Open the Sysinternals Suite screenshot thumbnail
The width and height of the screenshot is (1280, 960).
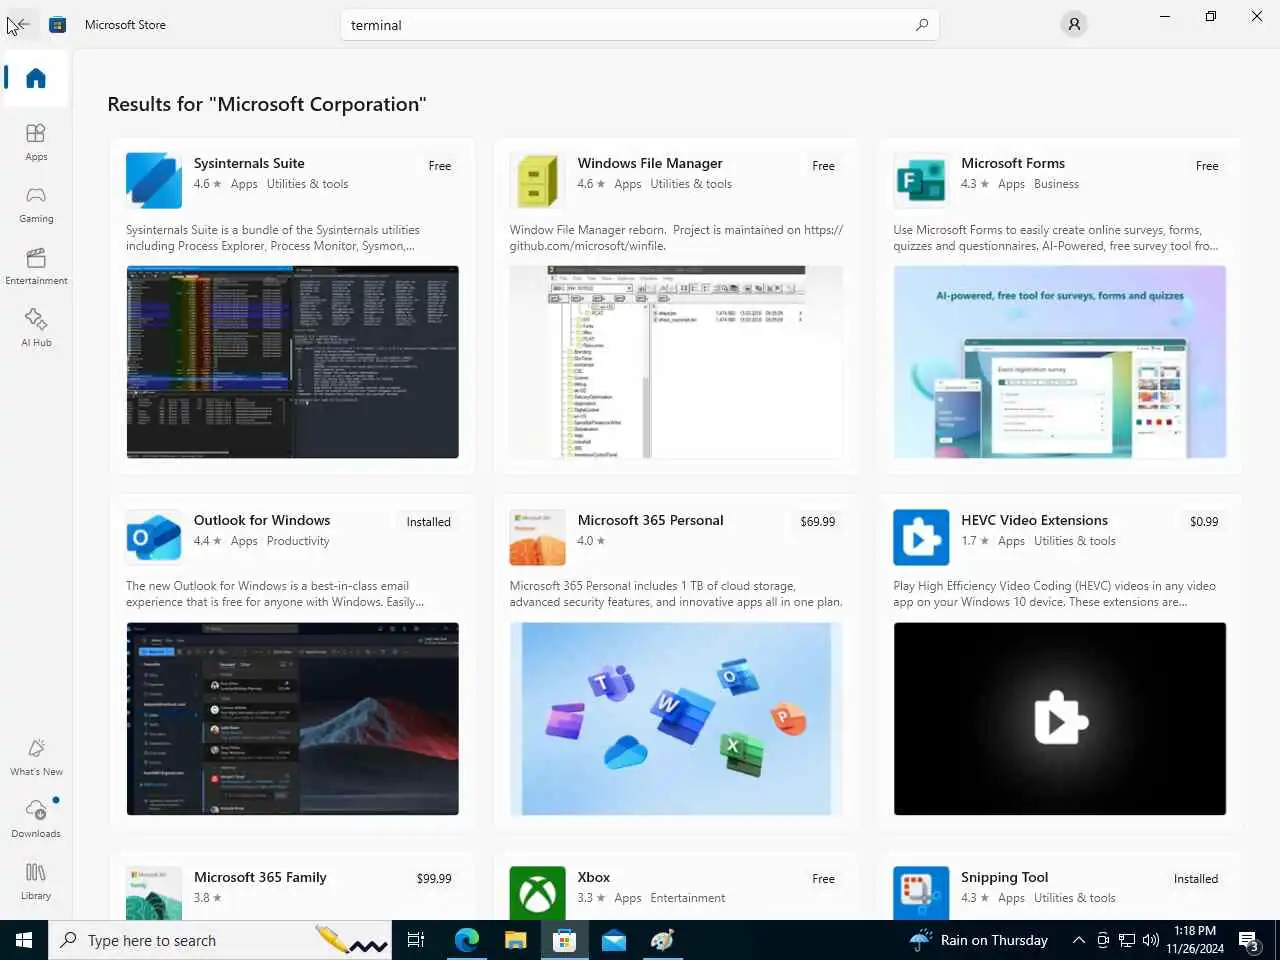point(292,362)
